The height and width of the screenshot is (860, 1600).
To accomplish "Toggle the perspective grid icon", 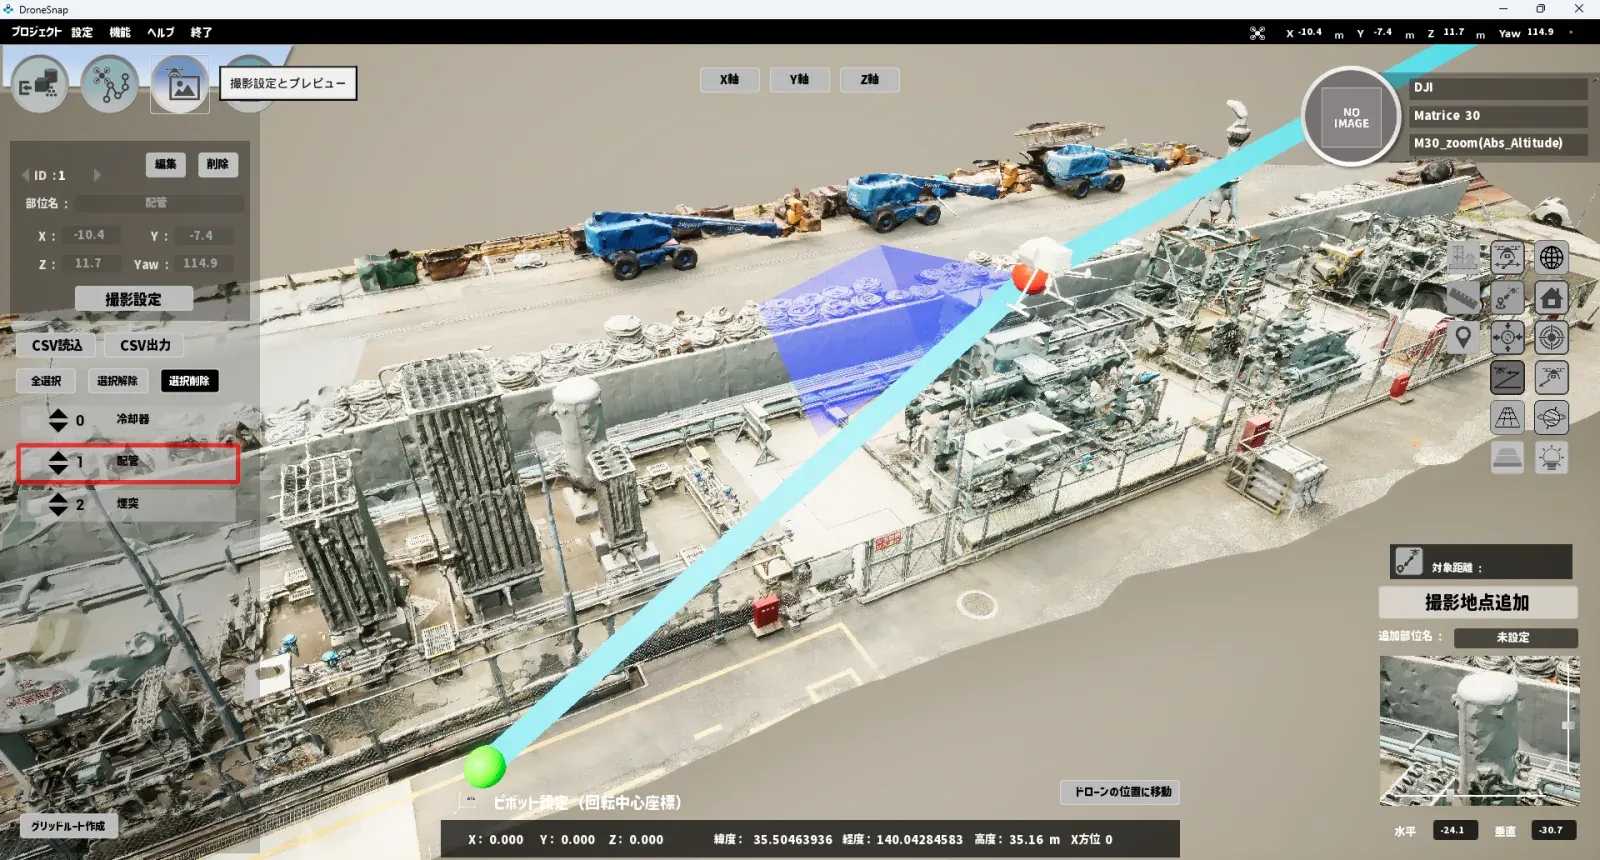I will pyautogui.click(x=1507, y=418).
